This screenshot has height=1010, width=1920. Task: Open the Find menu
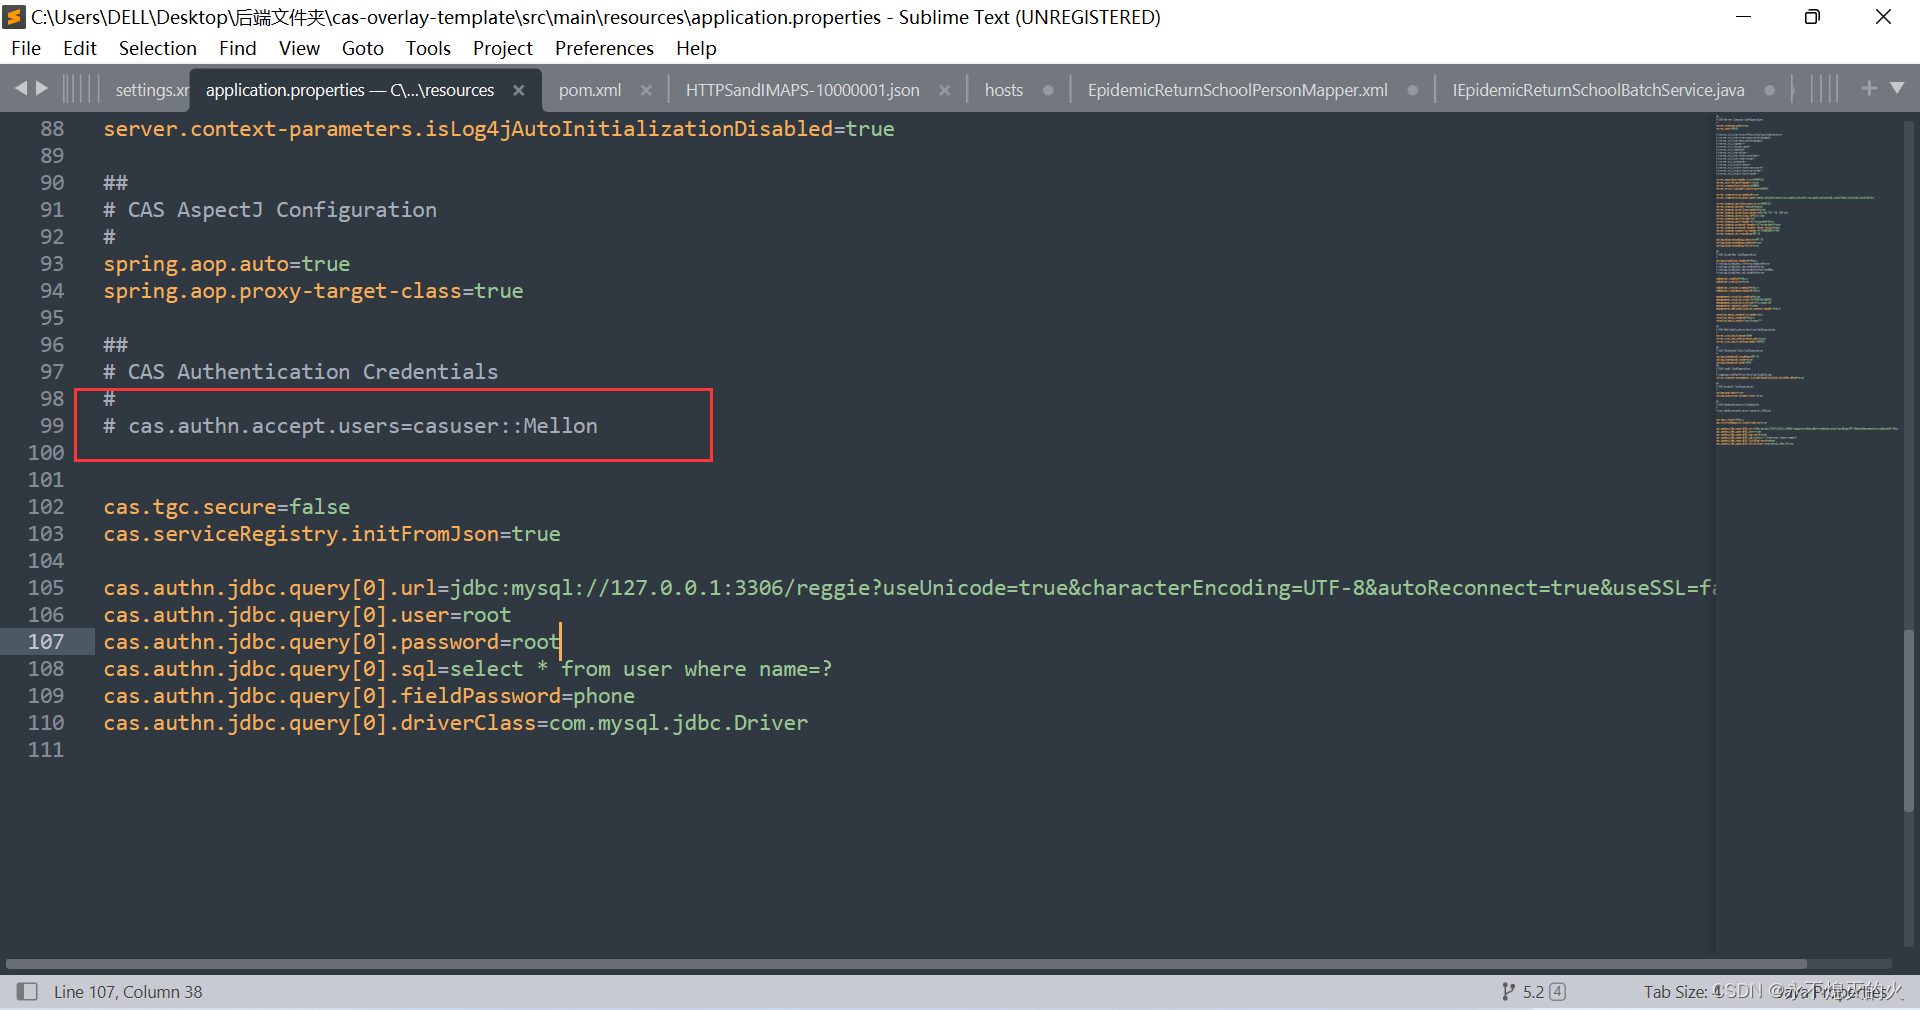tap(238, 48)
